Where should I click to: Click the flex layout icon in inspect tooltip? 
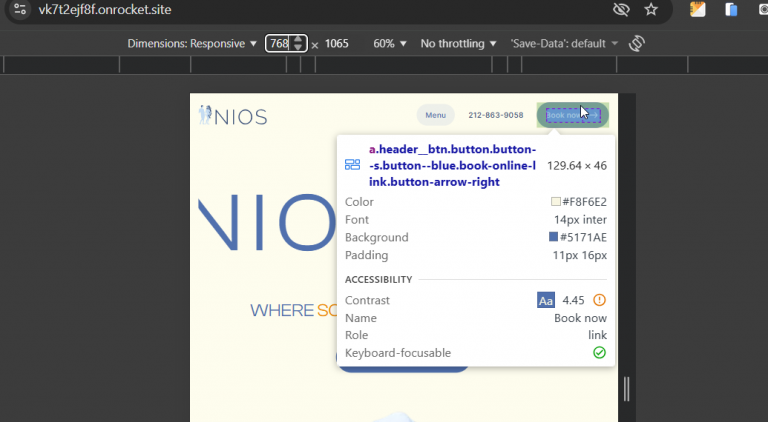coord(352,165)
